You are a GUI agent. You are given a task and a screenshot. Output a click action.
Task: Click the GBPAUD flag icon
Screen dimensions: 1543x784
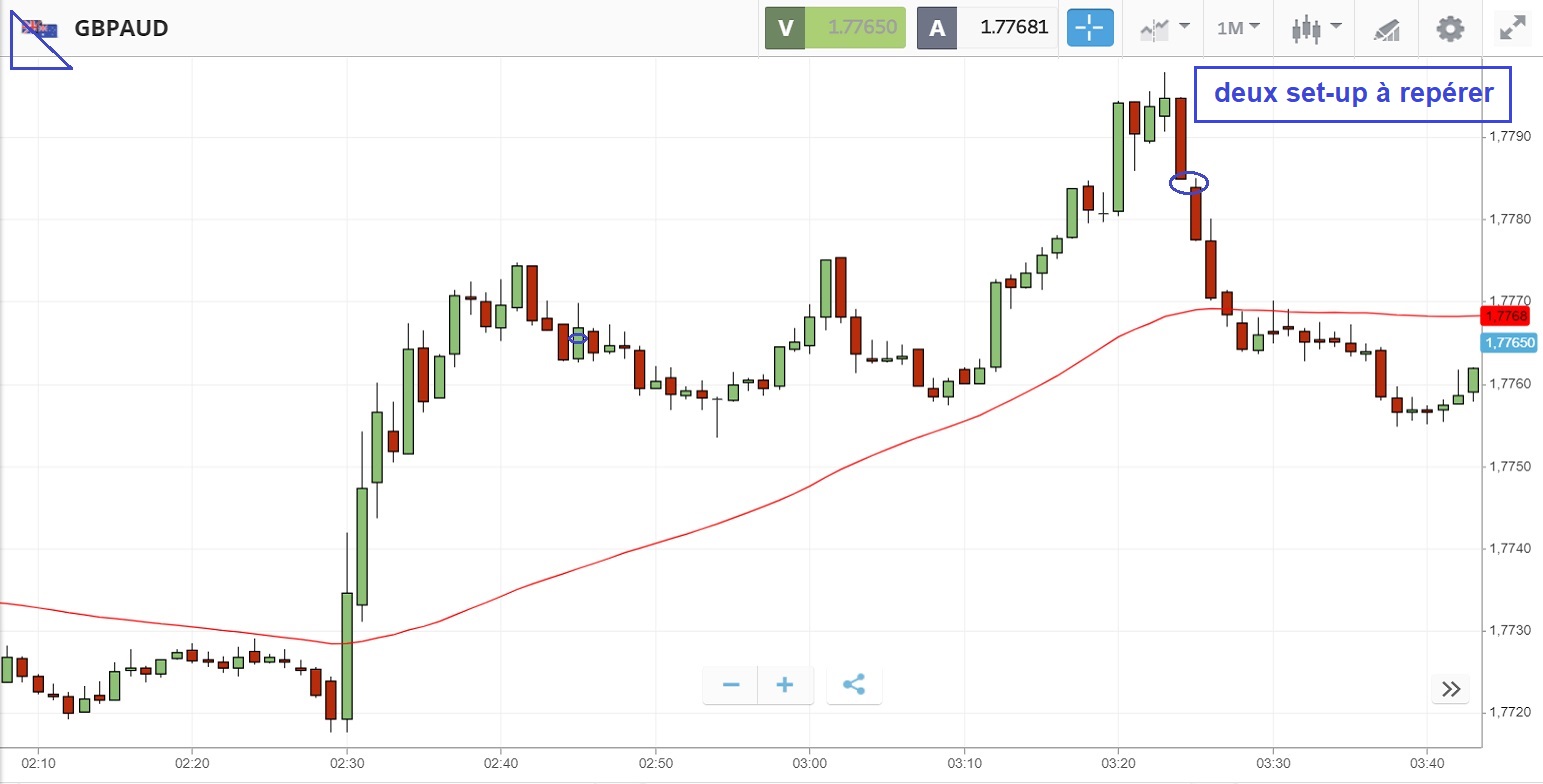point(40,28)
